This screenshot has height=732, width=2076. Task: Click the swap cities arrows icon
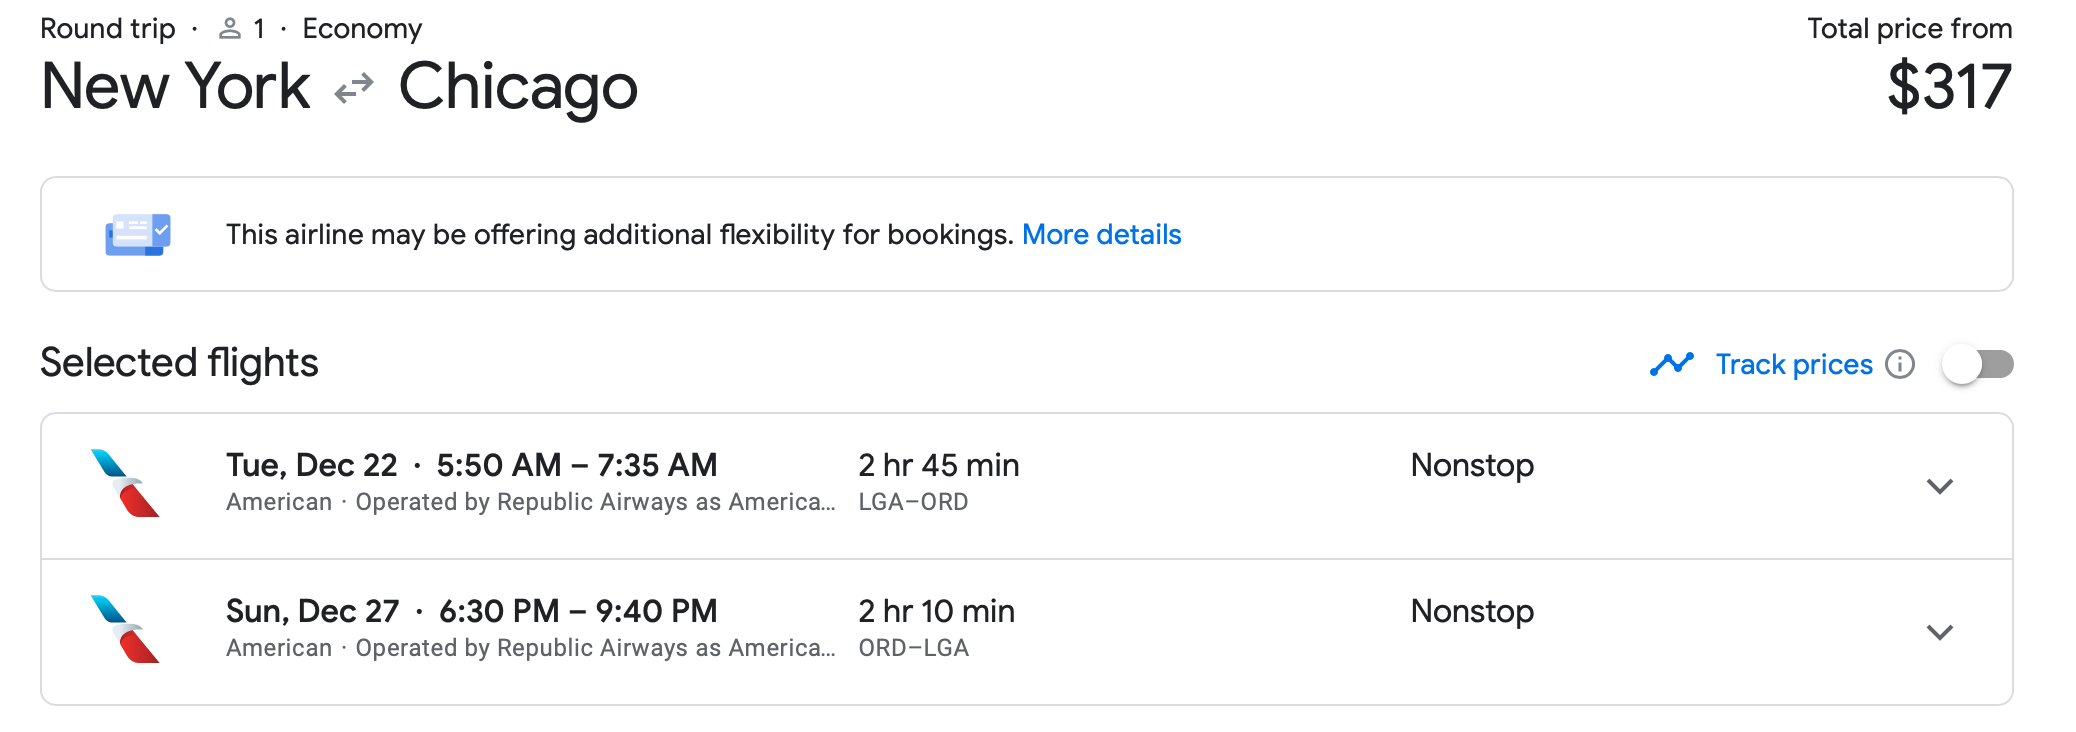click(352, 88)
